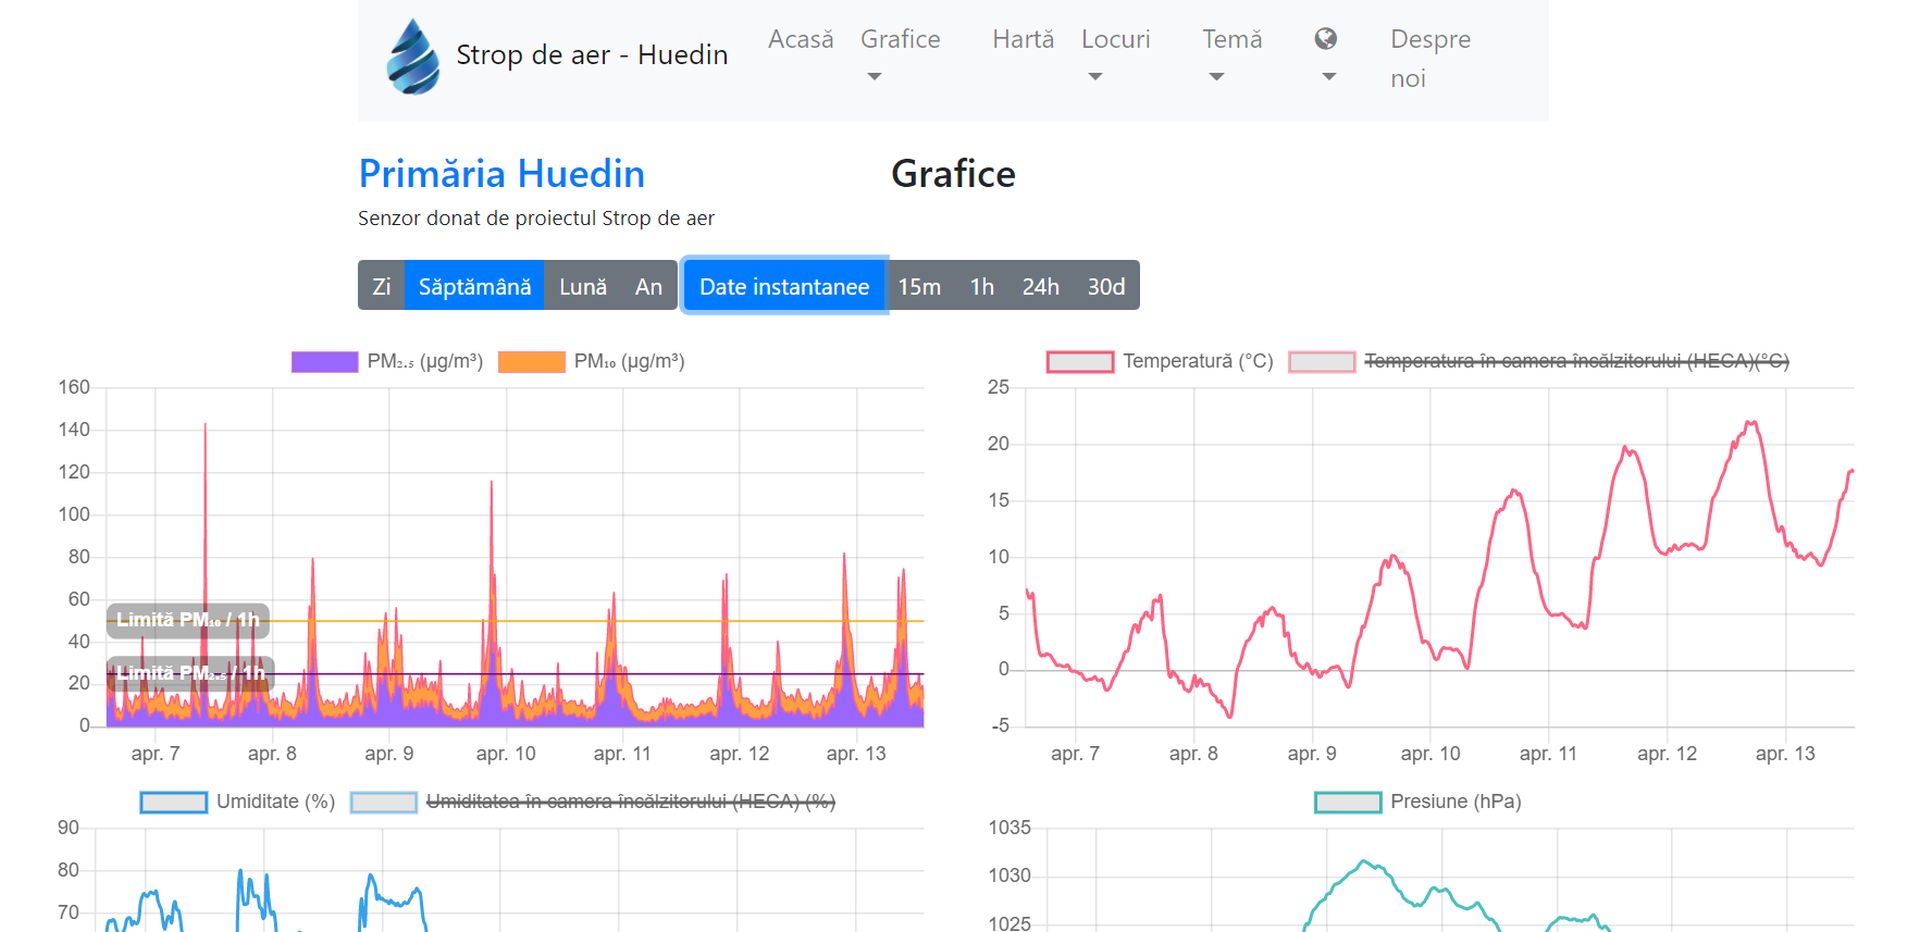
Task: Click the Limită PM10 / 1h annotation label
Action: click(x=188, y=620)
